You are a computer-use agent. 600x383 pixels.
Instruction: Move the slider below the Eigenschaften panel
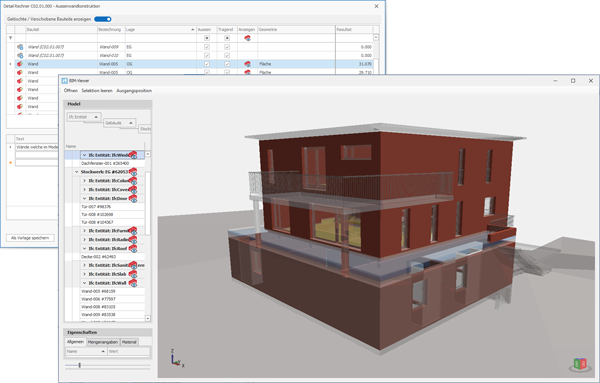pos(80,365)
